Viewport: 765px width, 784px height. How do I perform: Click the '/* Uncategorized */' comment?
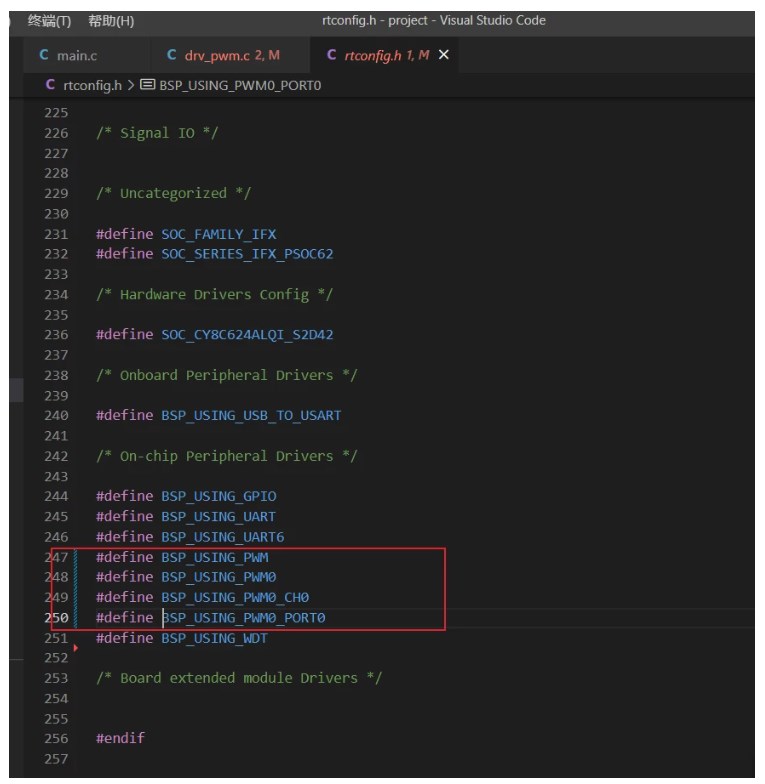(x=174, y=194)
